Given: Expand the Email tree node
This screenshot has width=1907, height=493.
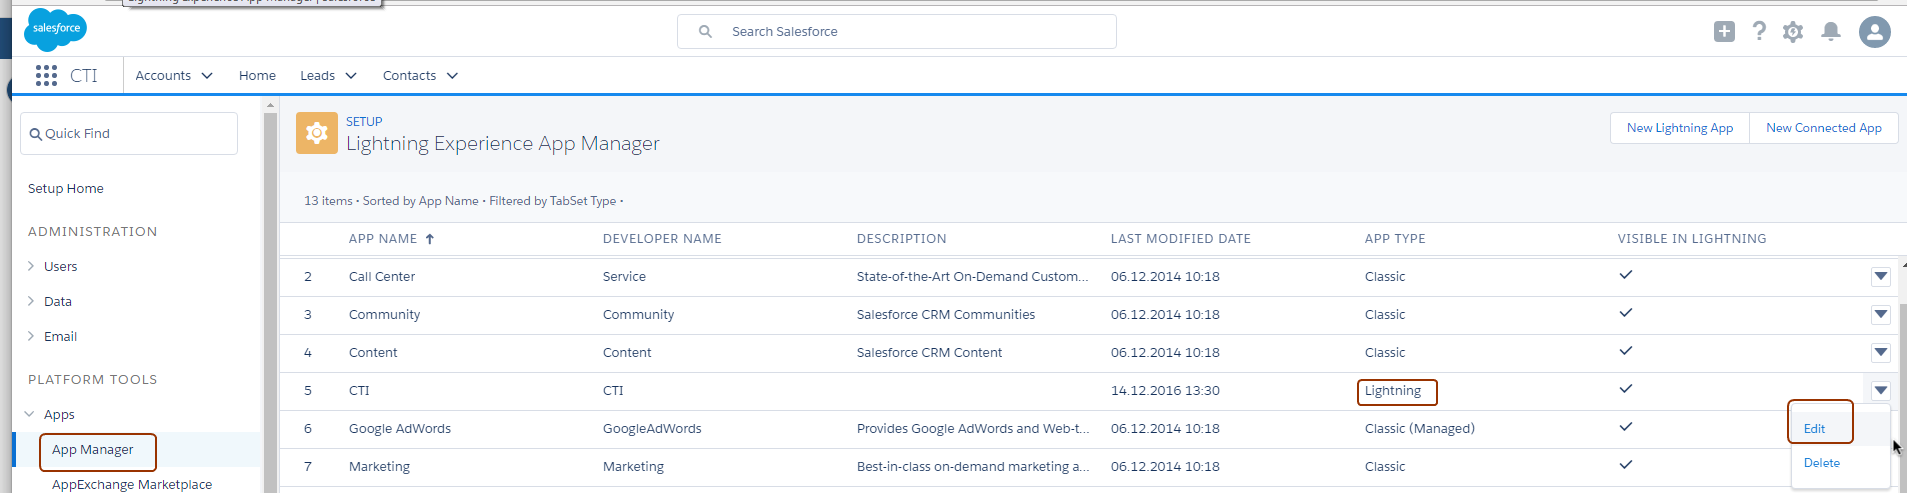Looking at the screenshot, I should 31,336.
